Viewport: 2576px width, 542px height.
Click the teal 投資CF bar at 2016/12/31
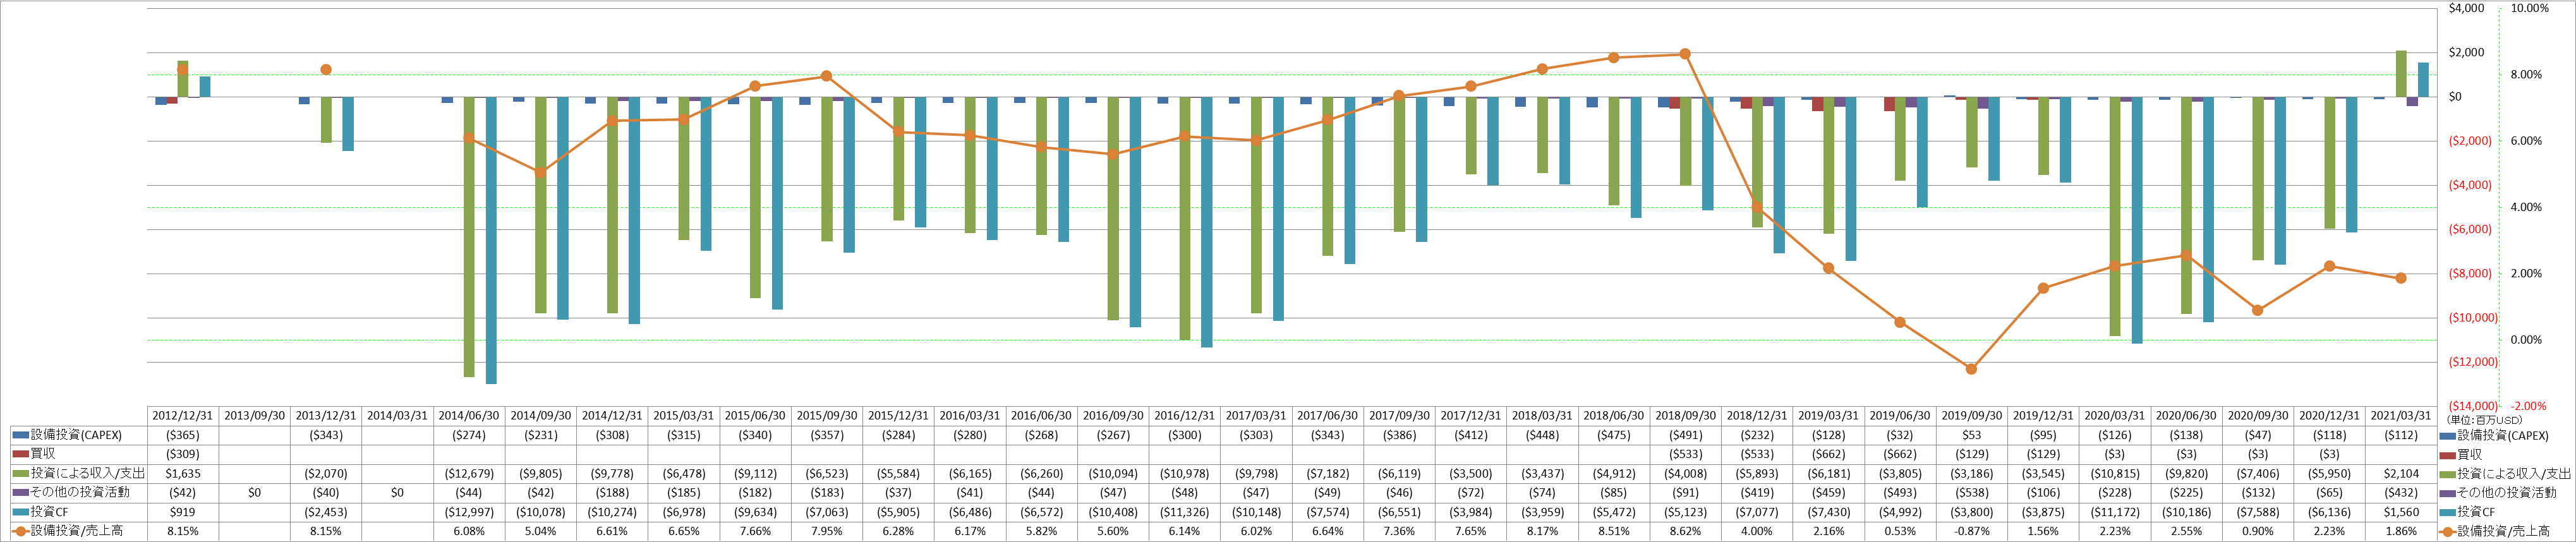(x=1206, y=222)
